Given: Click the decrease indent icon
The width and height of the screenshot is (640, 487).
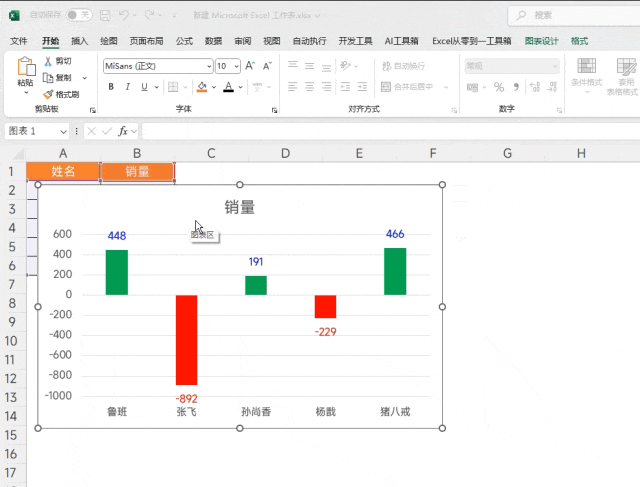Looking at the screenshot, I should pos(345,87).
